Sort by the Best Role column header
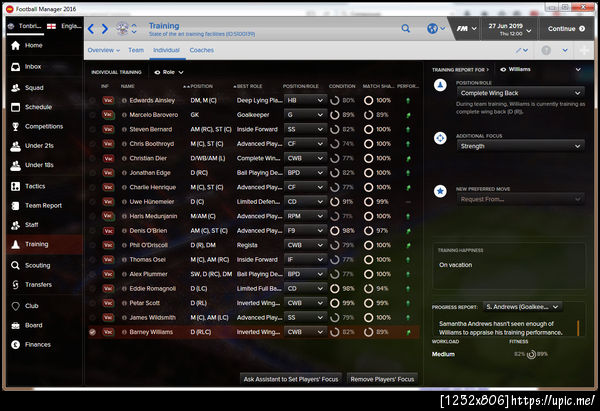 (248, 86)
